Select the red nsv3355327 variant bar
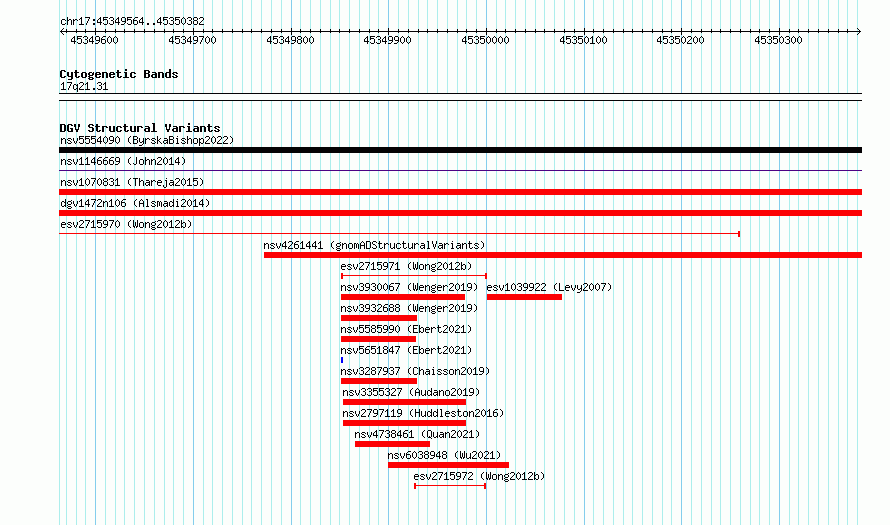890x525 pixels. pyautogui.click(x=404, y=402)
